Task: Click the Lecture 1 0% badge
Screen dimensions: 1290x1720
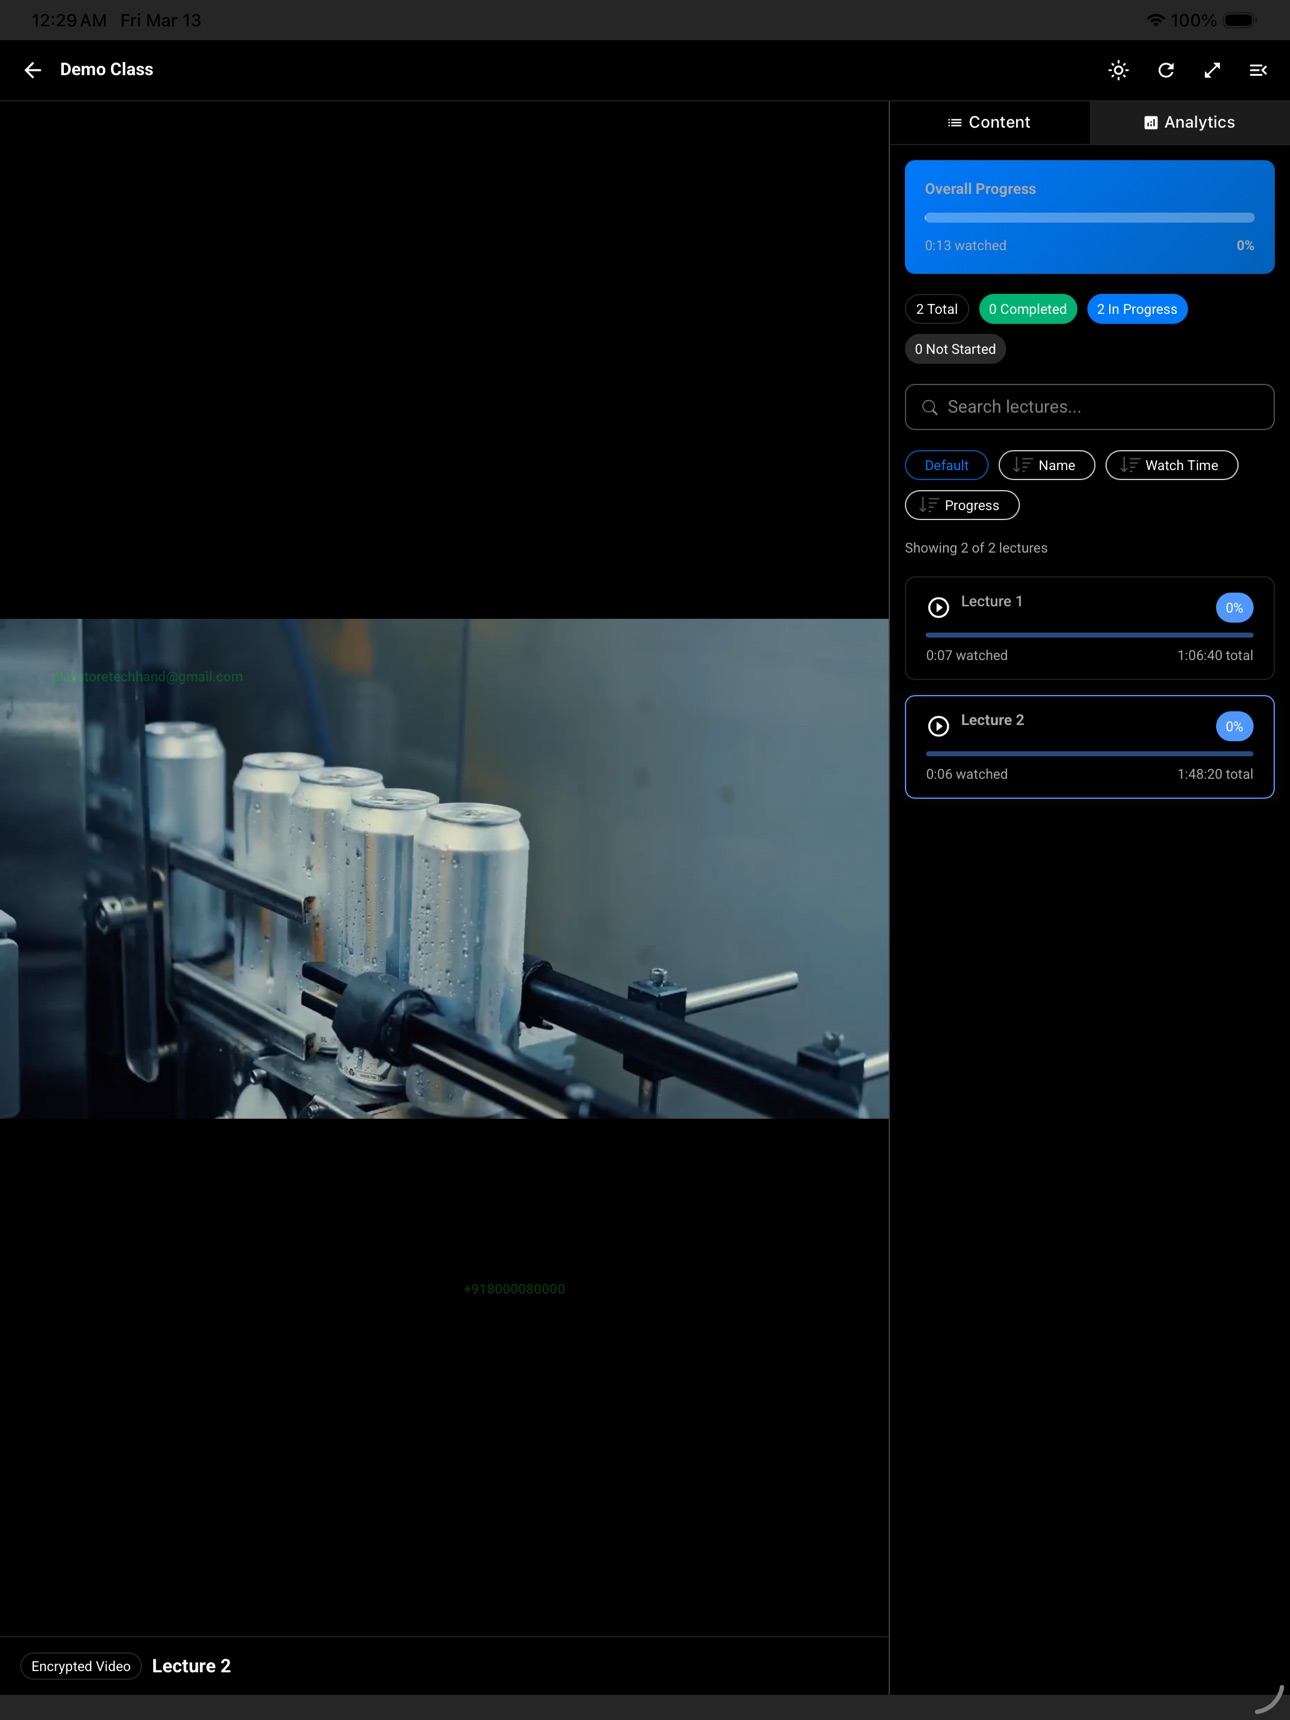Action: coord(1234,608)
